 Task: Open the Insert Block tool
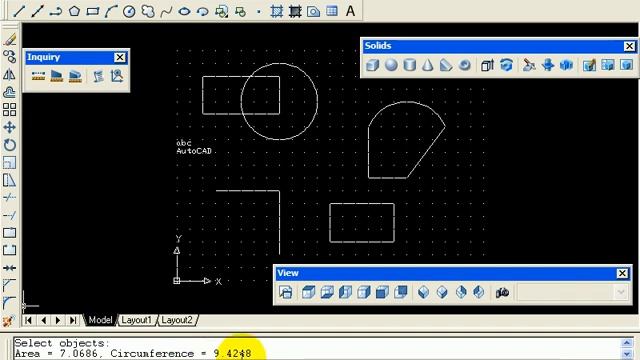pos(222,11)
